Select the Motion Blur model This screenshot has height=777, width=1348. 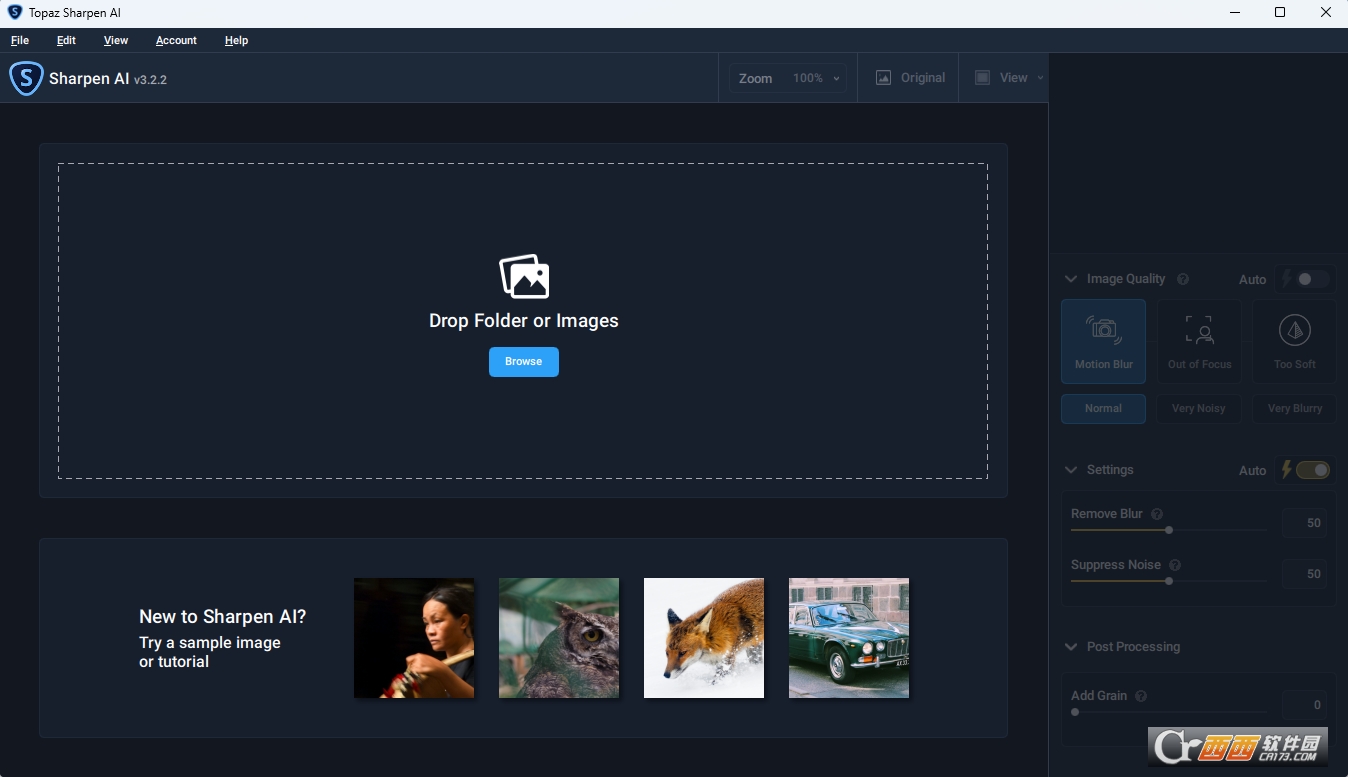(x=1103, y=341)
